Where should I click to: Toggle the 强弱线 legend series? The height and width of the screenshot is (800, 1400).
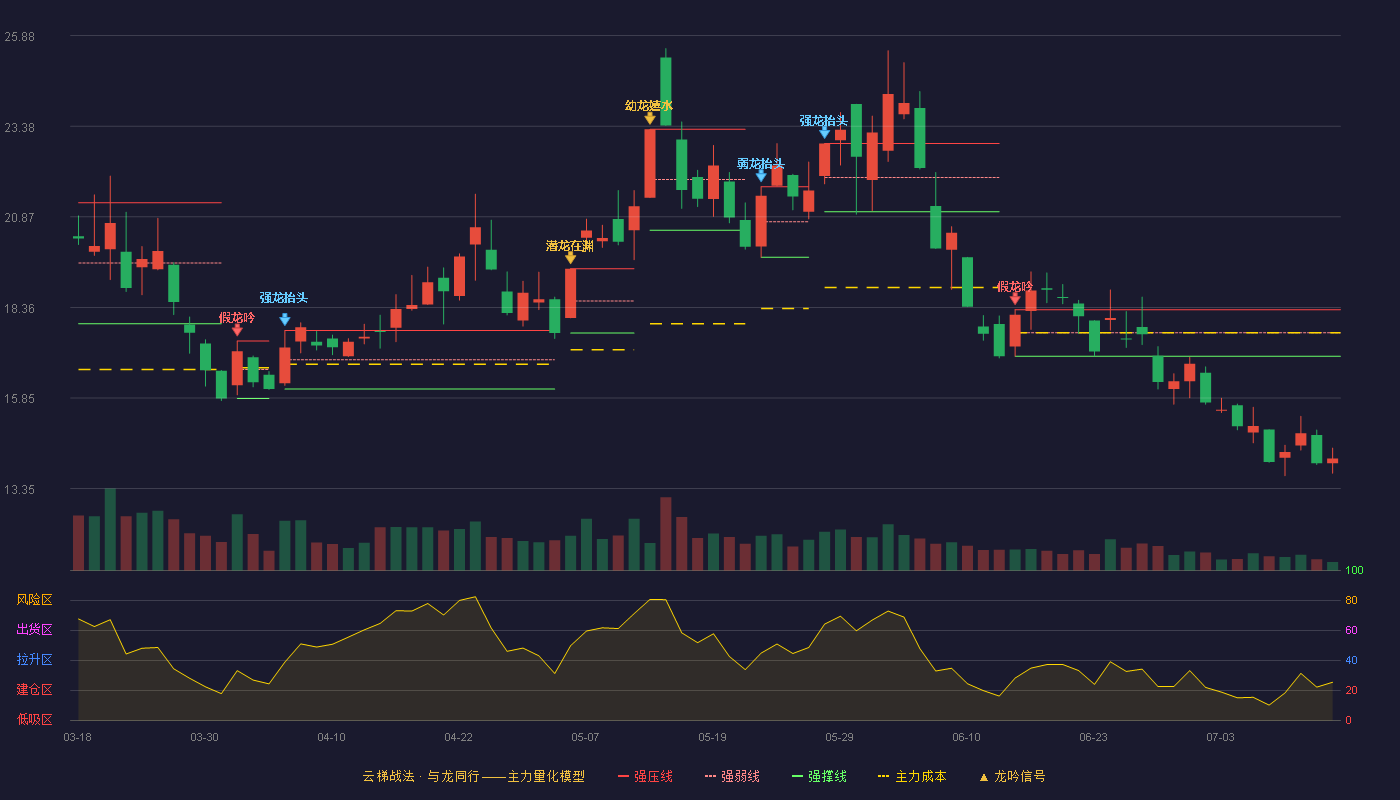click(x=732, y=776)
